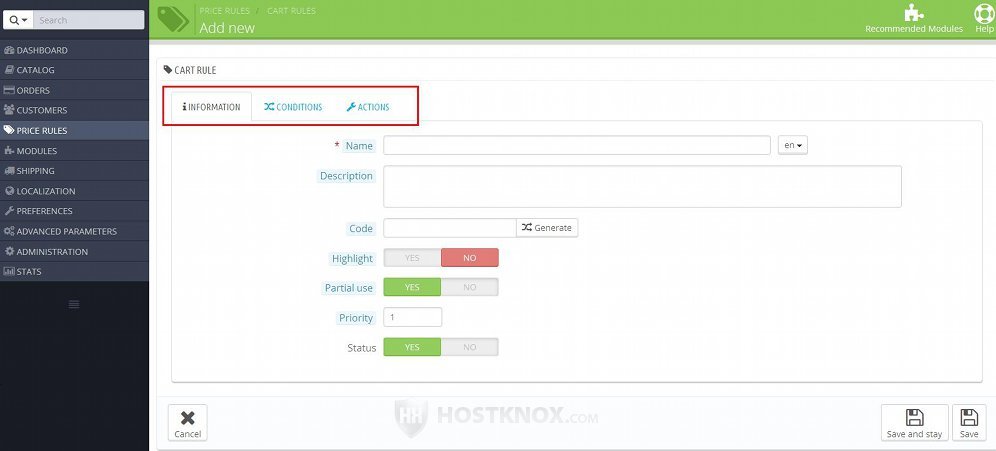Open Localization settings
The height and width of the screenshot is (451, 996).
click(74, 191)
